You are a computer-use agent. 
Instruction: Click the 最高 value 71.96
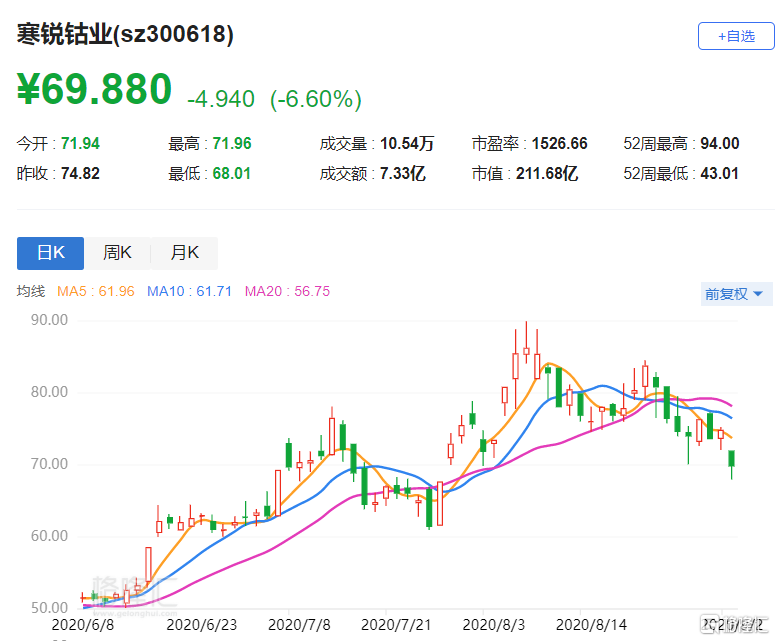click(232, 143)
